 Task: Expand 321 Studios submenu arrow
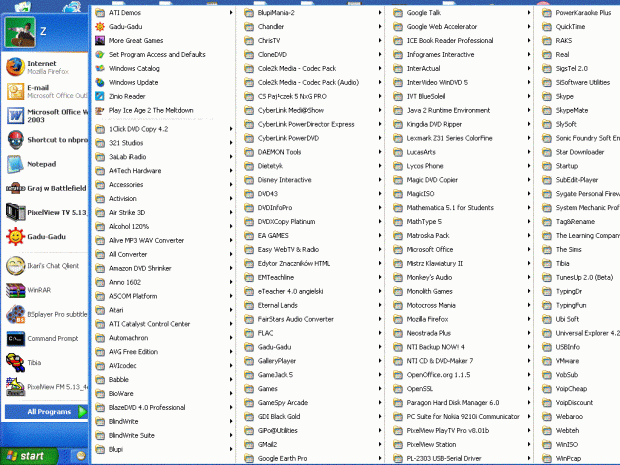pos(231,143)
